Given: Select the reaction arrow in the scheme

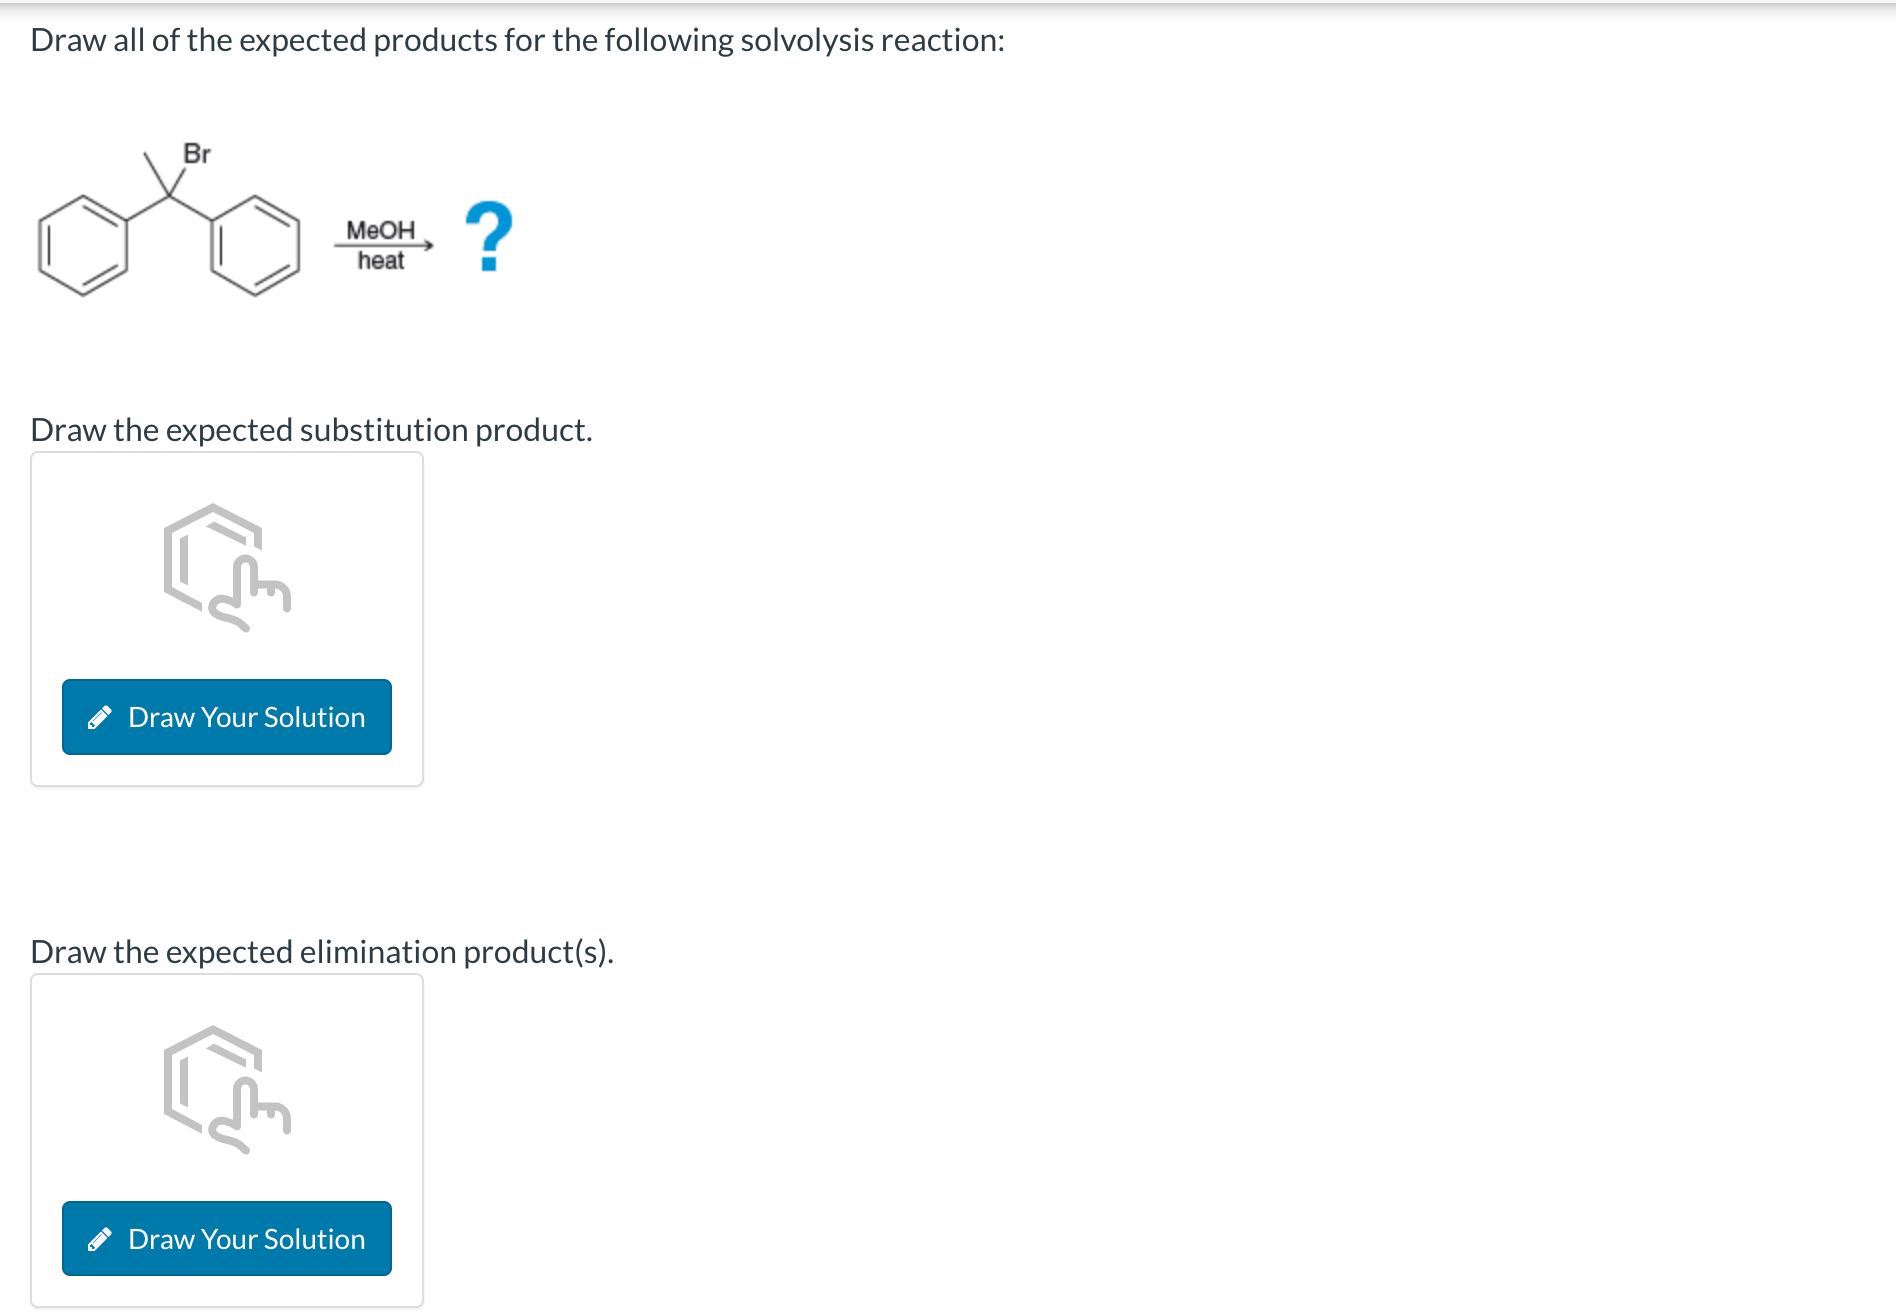Looking at the screenshot, I should tap(383, 245).
